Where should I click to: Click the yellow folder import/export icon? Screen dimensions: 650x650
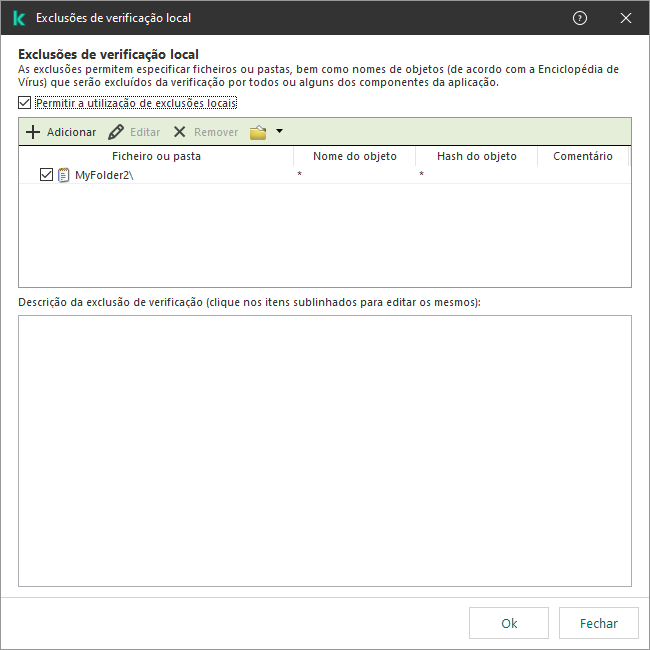click(258, 133)
